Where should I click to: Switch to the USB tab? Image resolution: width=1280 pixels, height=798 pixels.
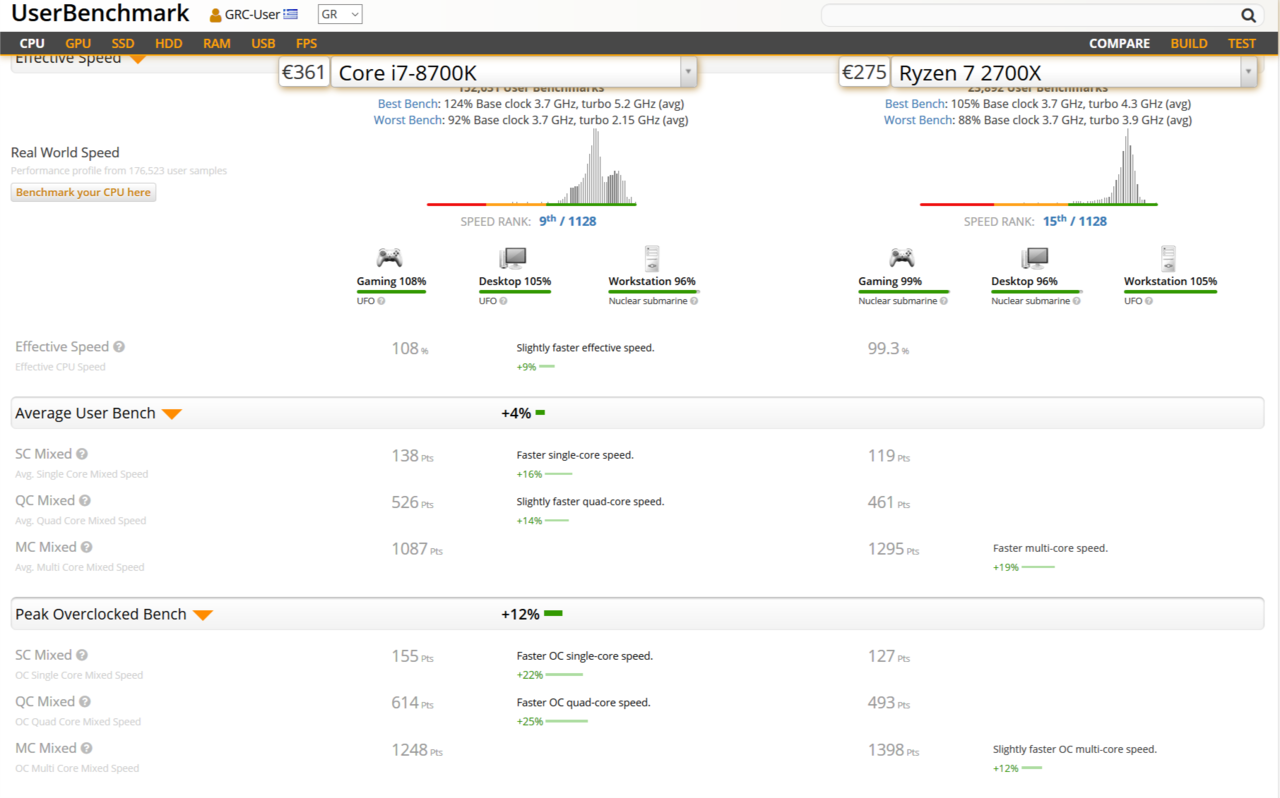tap(263, 43)
